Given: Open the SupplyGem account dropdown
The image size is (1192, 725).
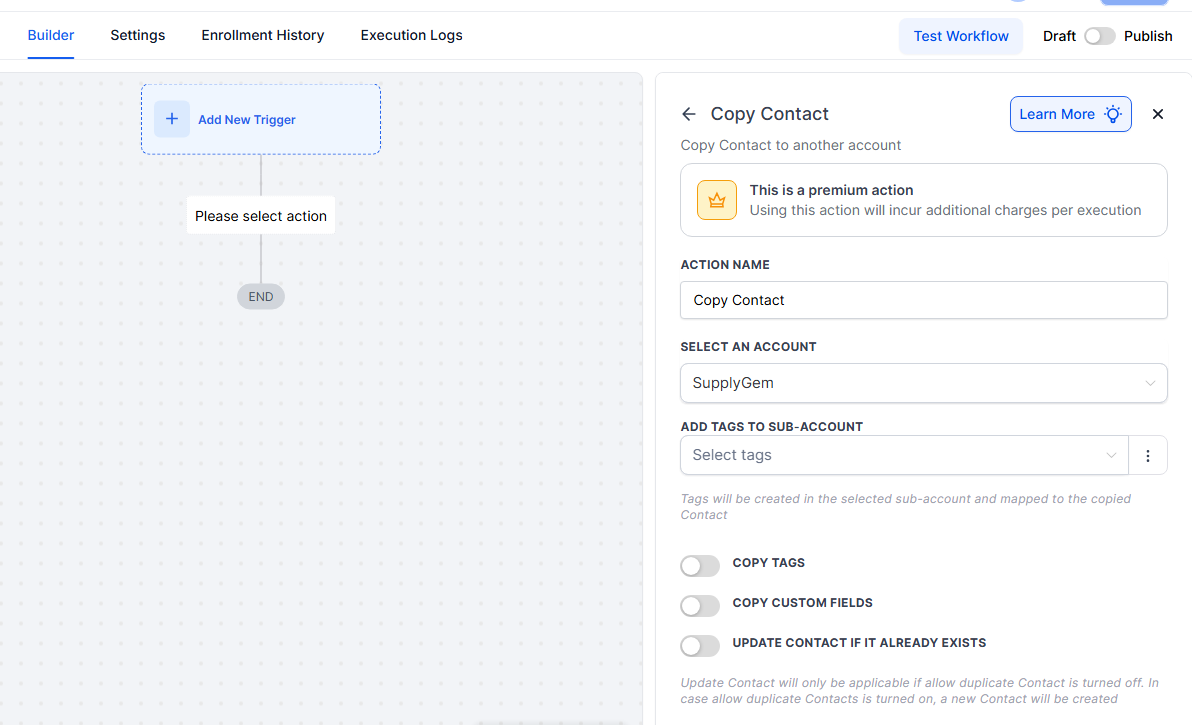Looking at the screenshot, I should coord(923,383).
